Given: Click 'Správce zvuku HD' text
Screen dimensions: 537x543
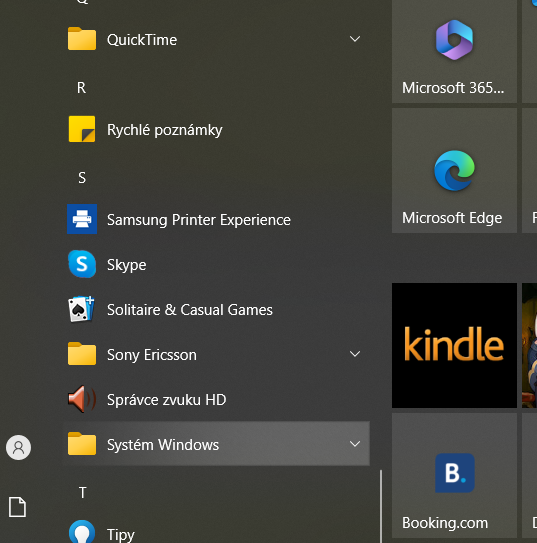Looking at the screenshot, I should [x=167, y=400].
